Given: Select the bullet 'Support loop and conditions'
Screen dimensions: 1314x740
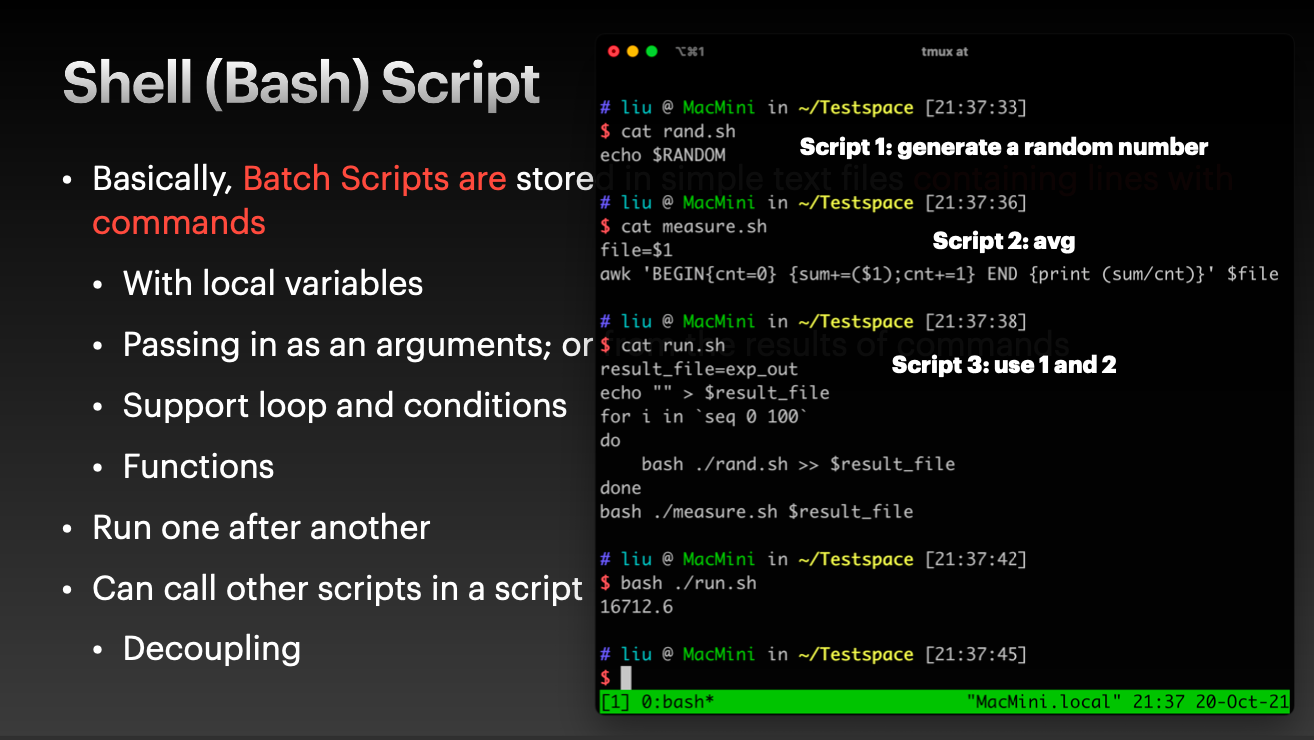Looking at the screenshot, I should (x=345, y=405).
